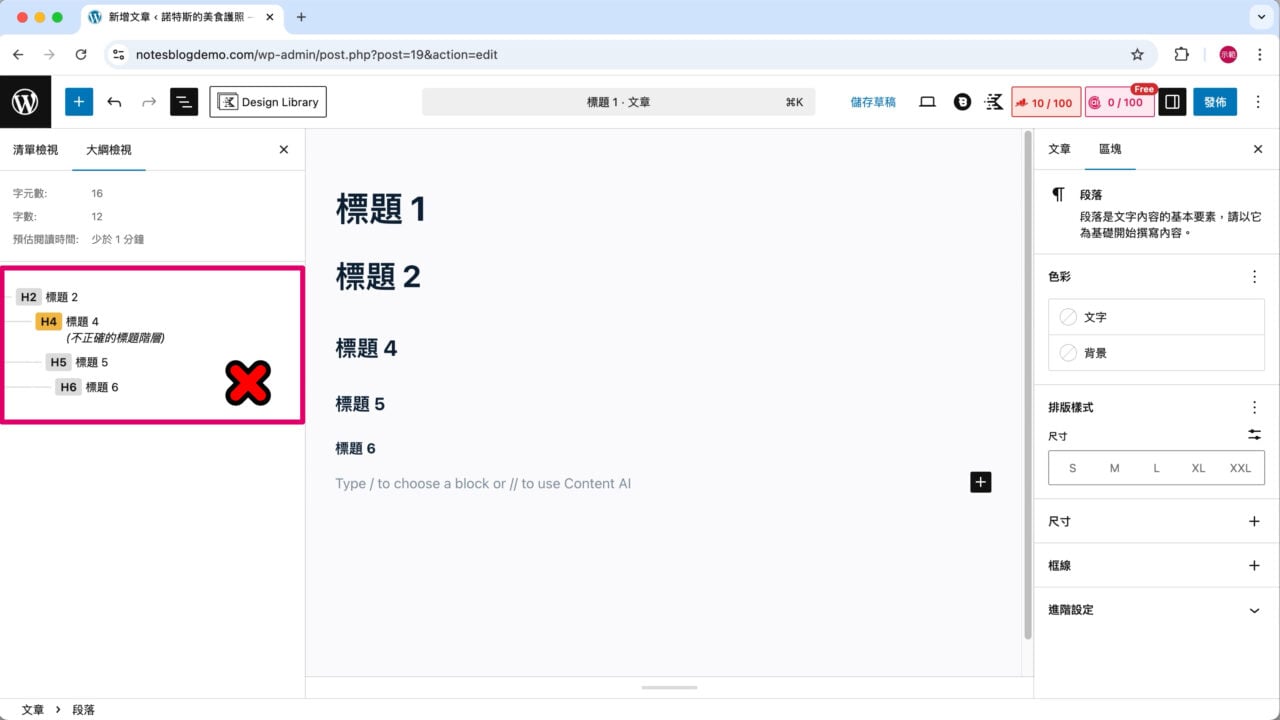Open the block inserter with the blue plus icon

coord(78,101)
